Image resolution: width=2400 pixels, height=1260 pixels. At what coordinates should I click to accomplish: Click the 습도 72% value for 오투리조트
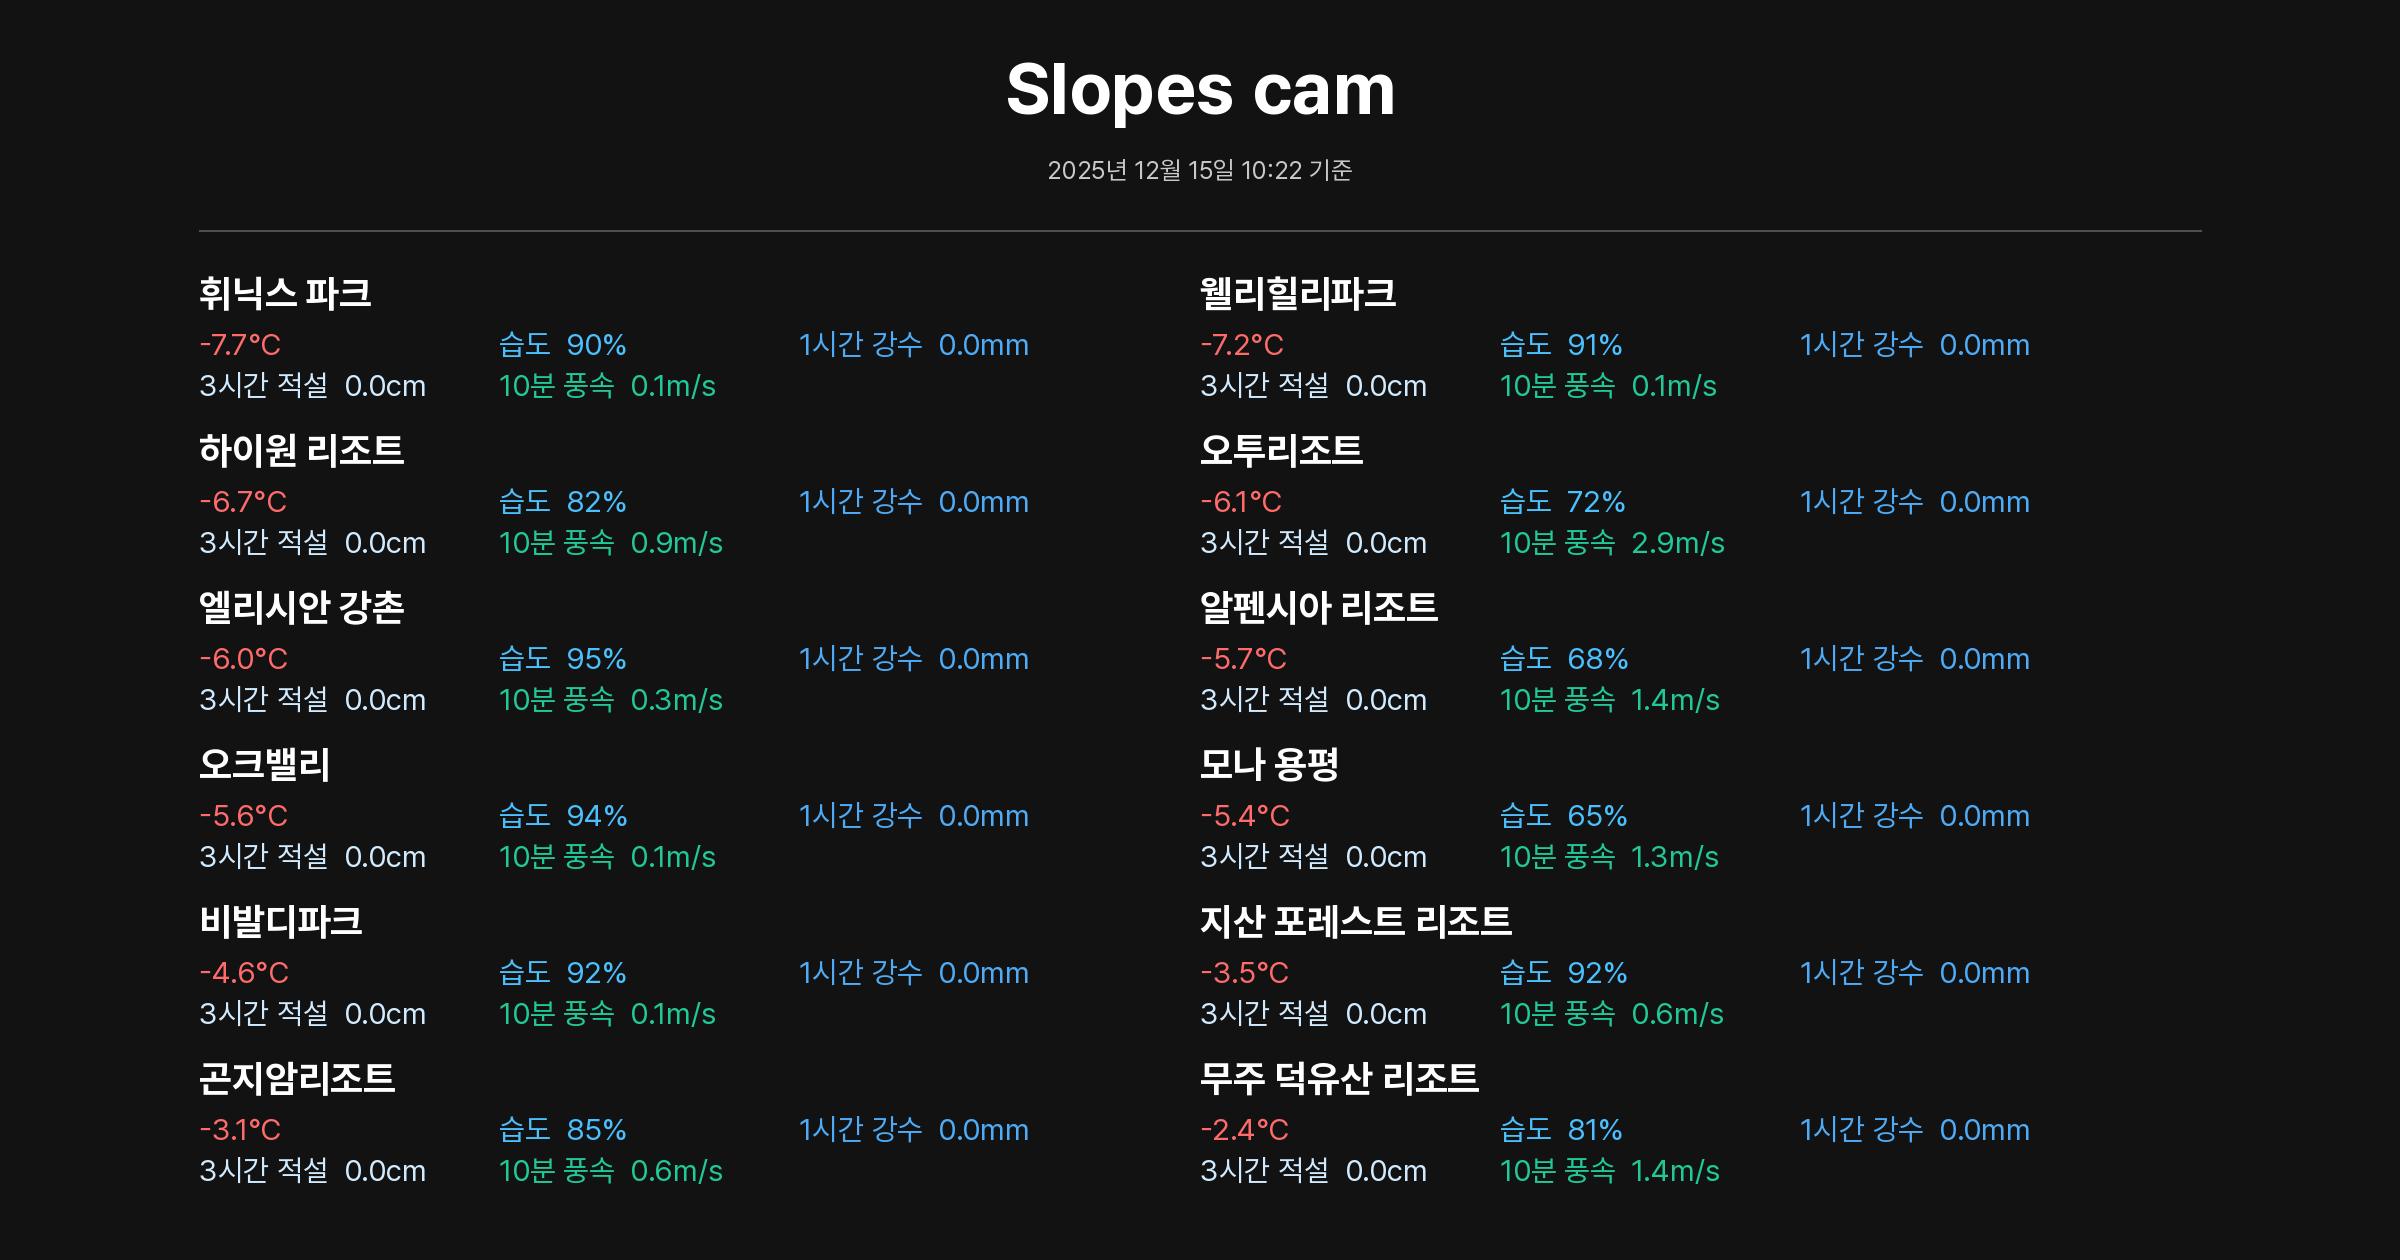(x=1562, y=502)
